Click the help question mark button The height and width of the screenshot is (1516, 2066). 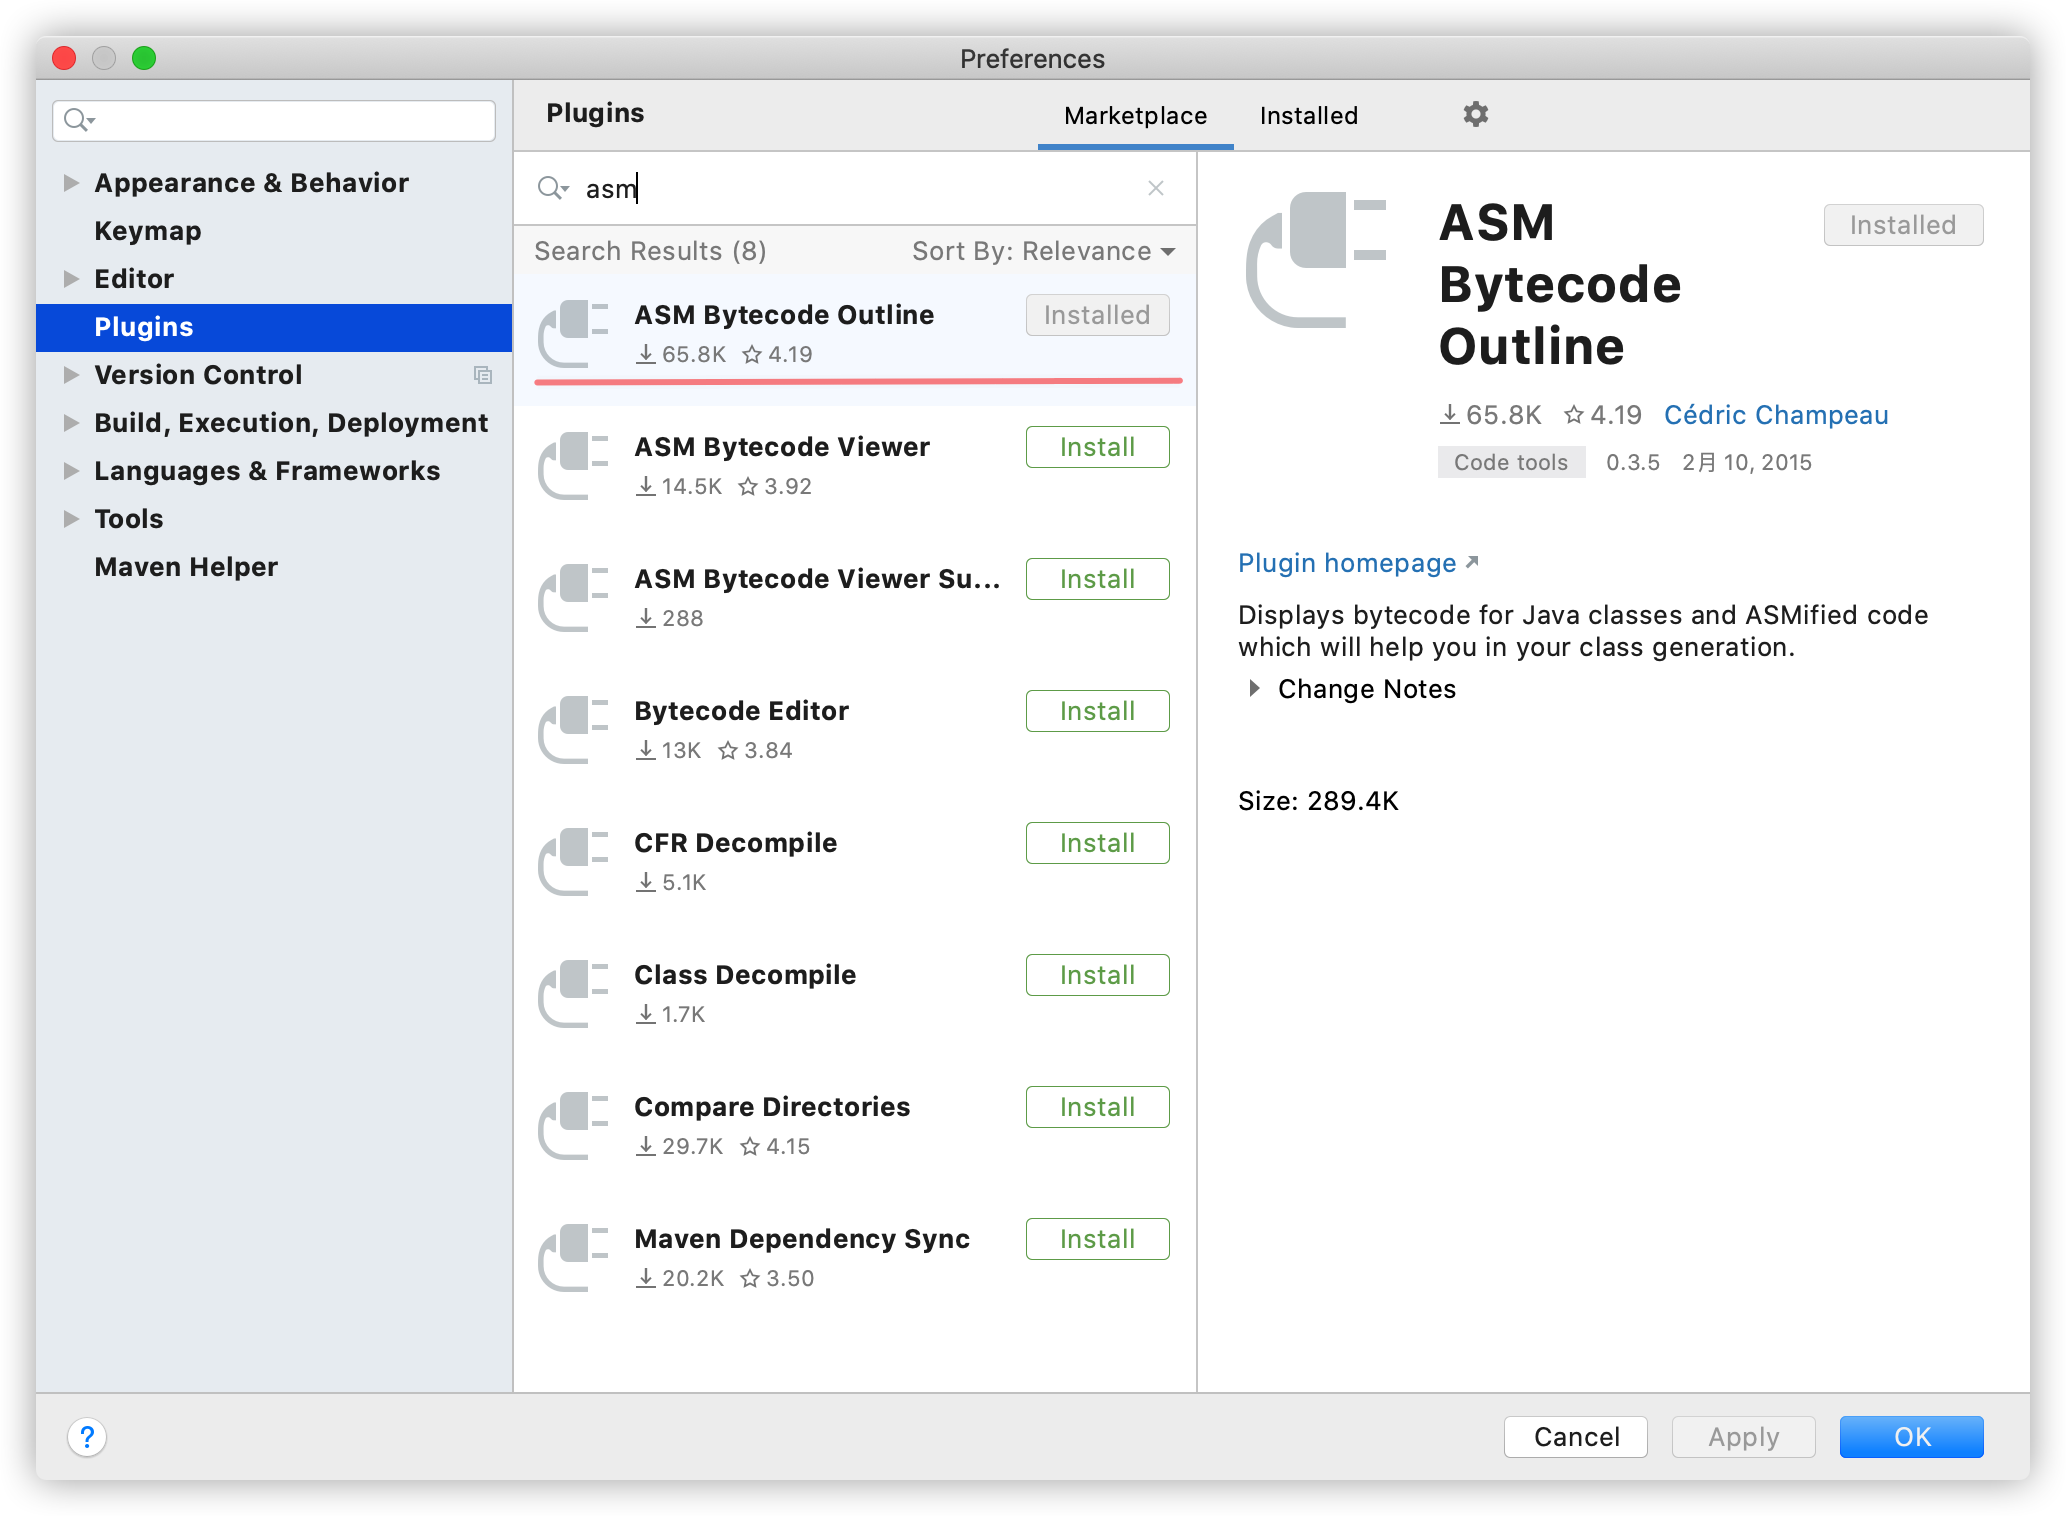pos(87,1437)
